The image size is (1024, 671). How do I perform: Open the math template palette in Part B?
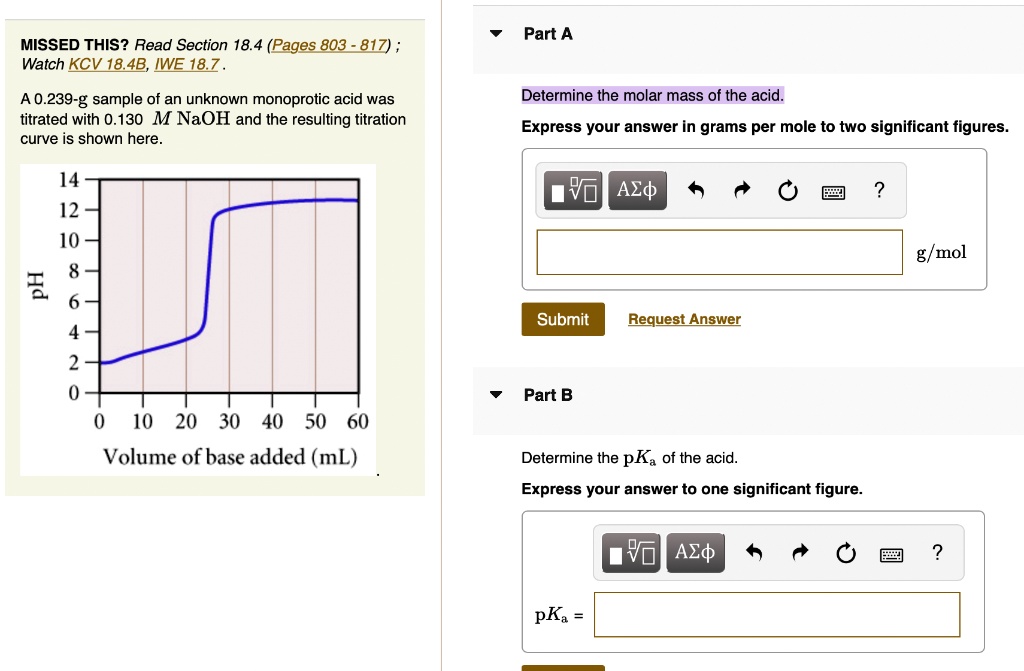[630, 552]
